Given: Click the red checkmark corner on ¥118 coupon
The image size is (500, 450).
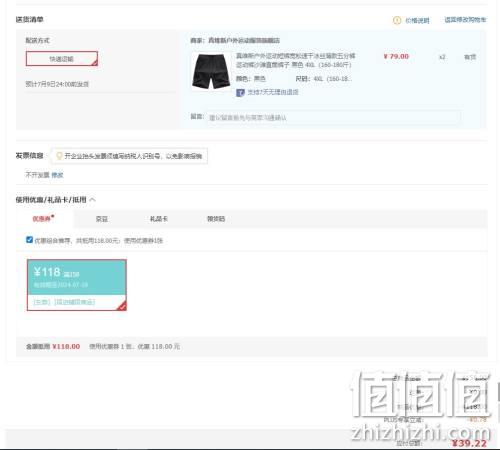Looking at the screenshot, I should point(122,306).
